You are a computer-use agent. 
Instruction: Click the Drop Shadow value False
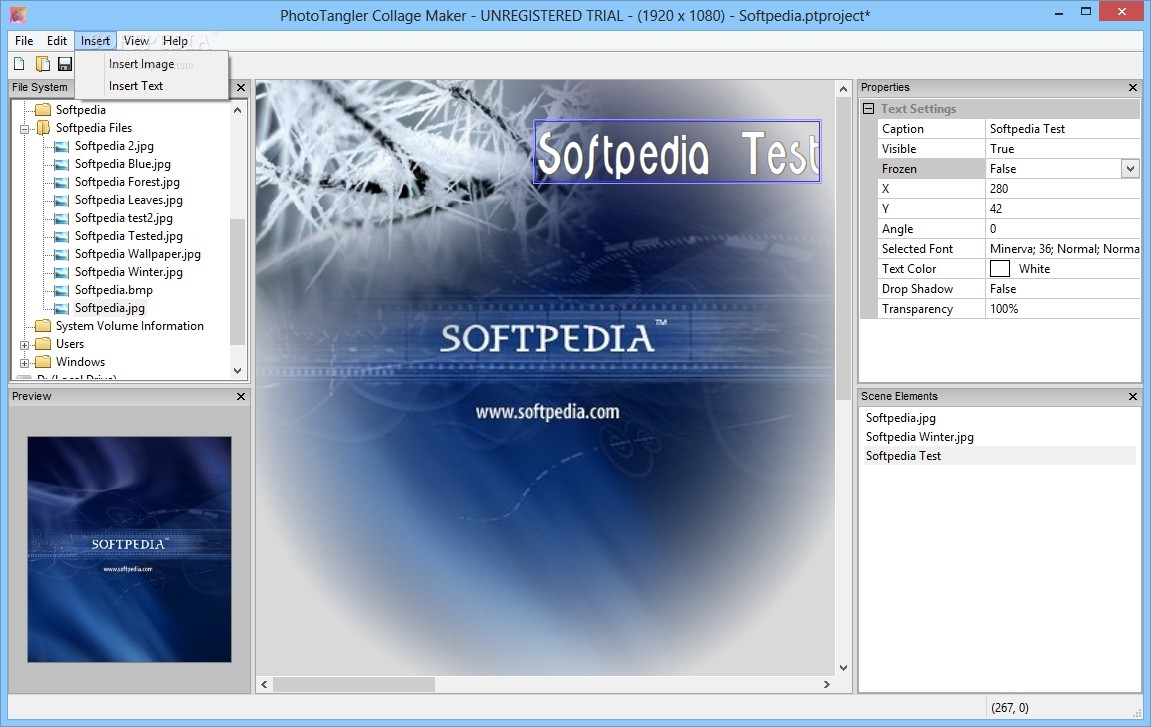[x=1063, y=289]
